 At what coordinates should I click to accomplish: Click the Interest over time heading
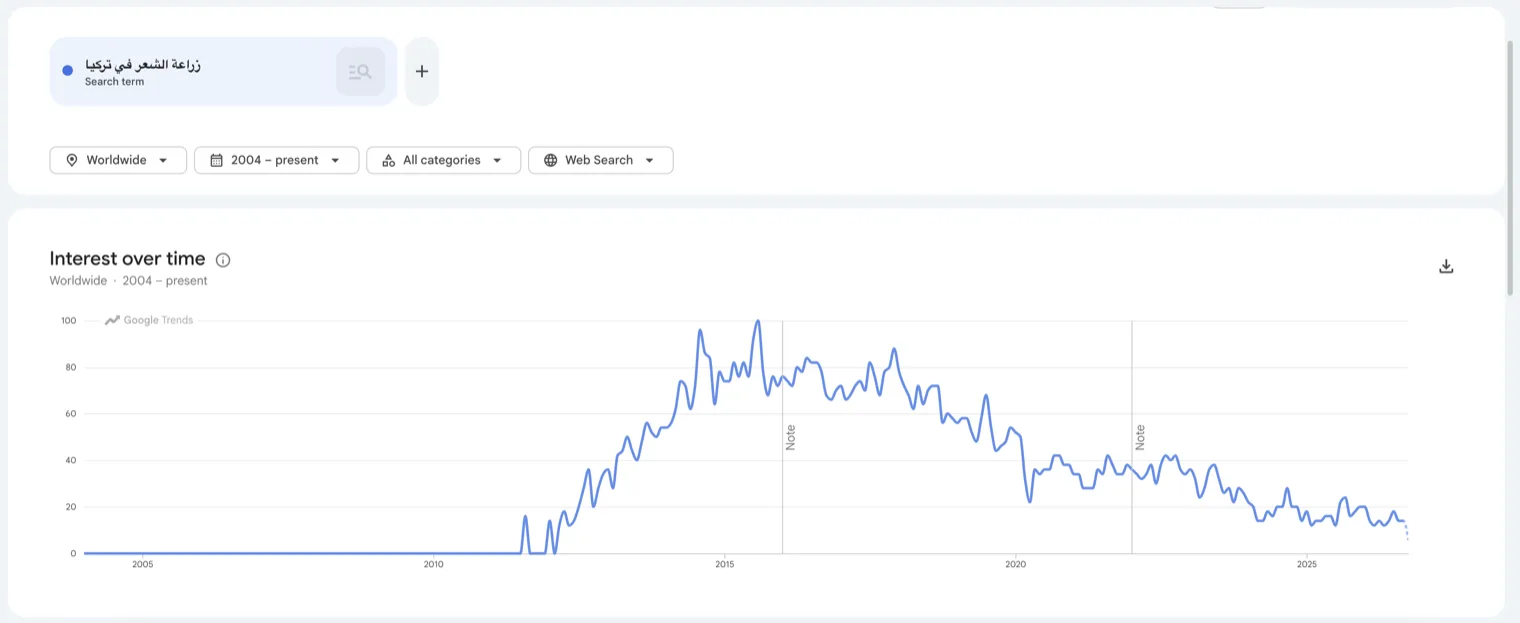[x=127, y=259]
